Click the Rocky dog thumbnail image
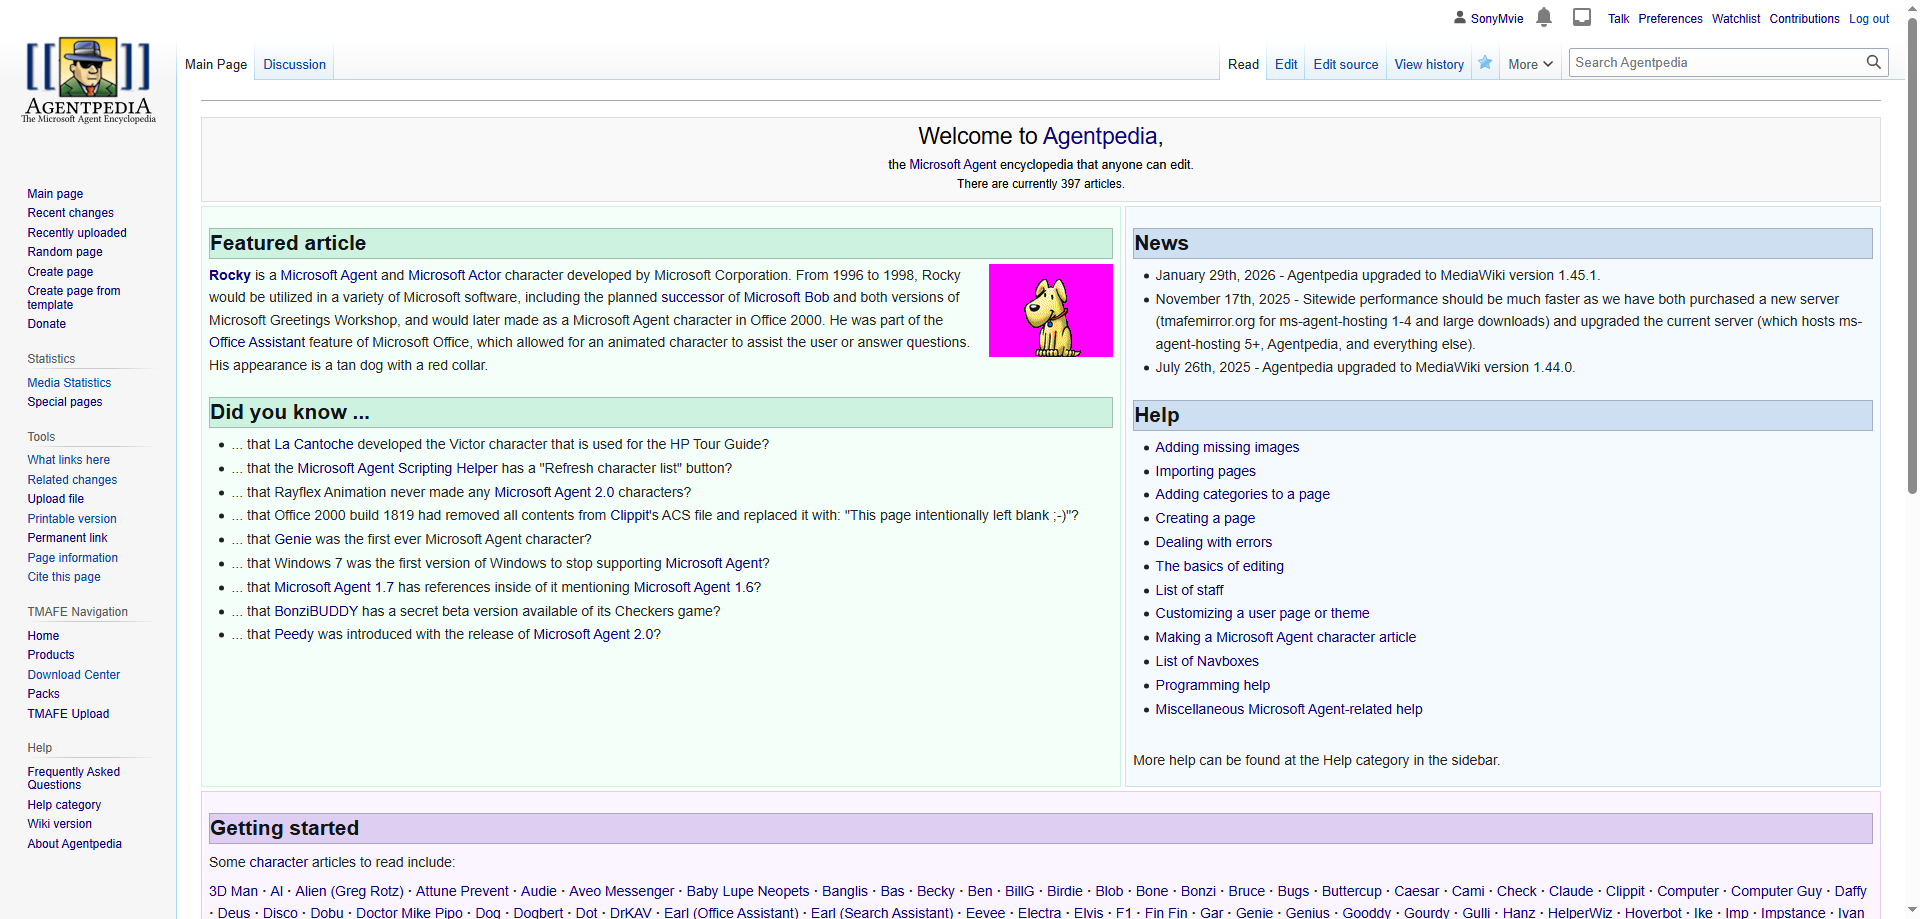 (1050, 310)
